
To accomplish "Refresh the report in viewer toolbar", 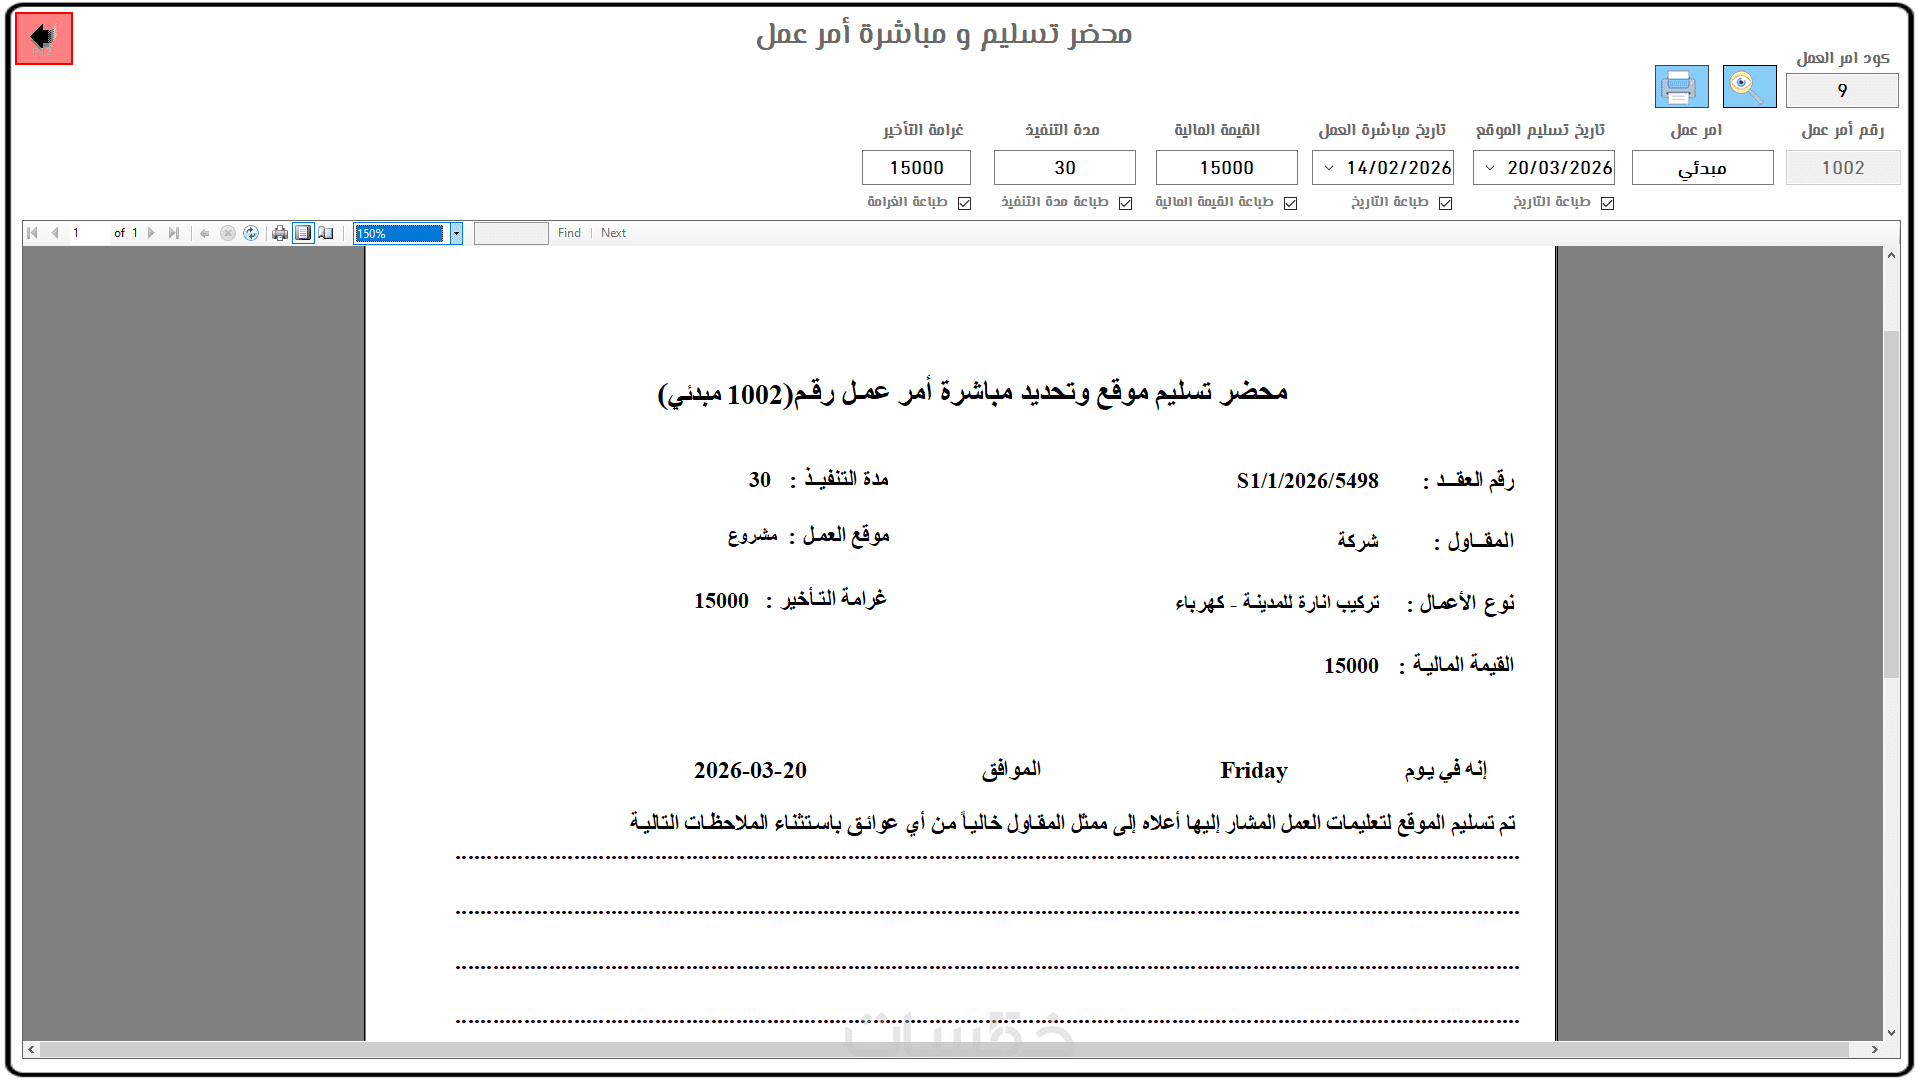I will coord(251,233).
